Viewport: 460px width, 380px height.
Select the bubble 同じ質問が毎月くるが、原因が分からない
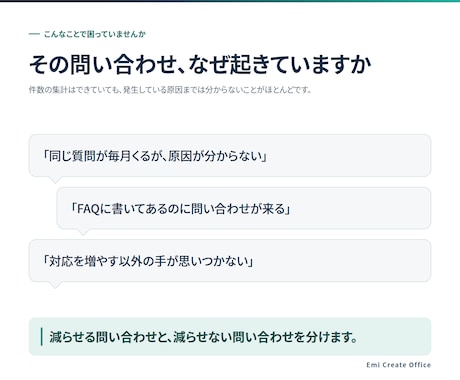230,156
